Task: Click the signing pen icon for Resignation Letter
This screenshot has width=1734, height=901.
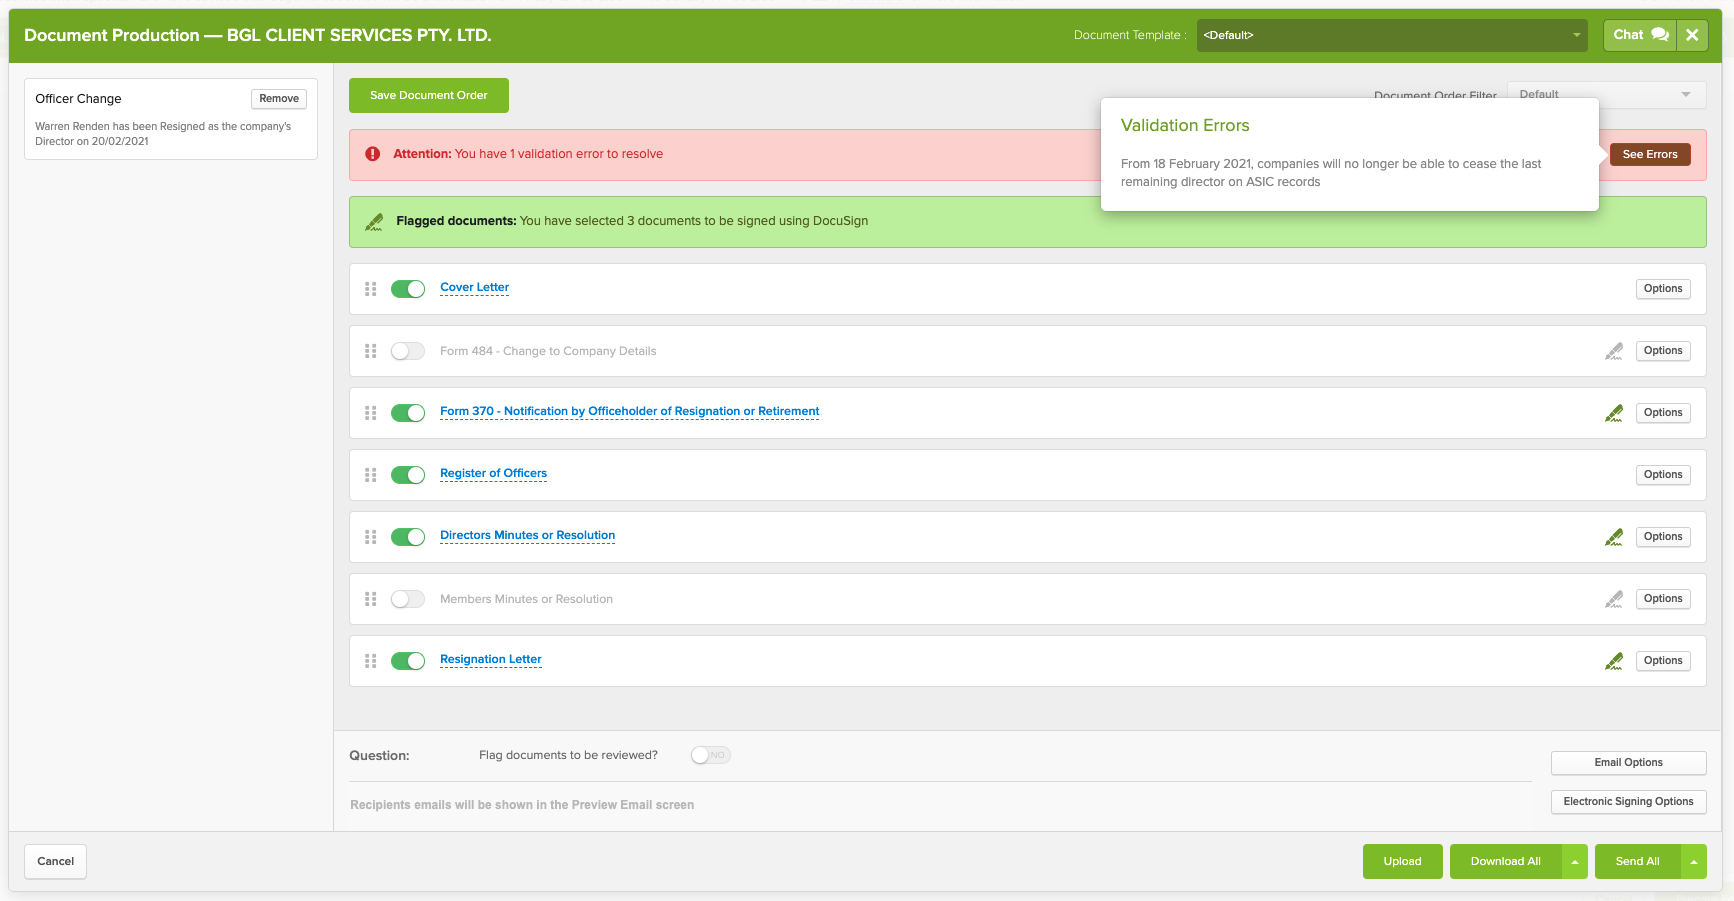Action: [x=1613, y=661]
